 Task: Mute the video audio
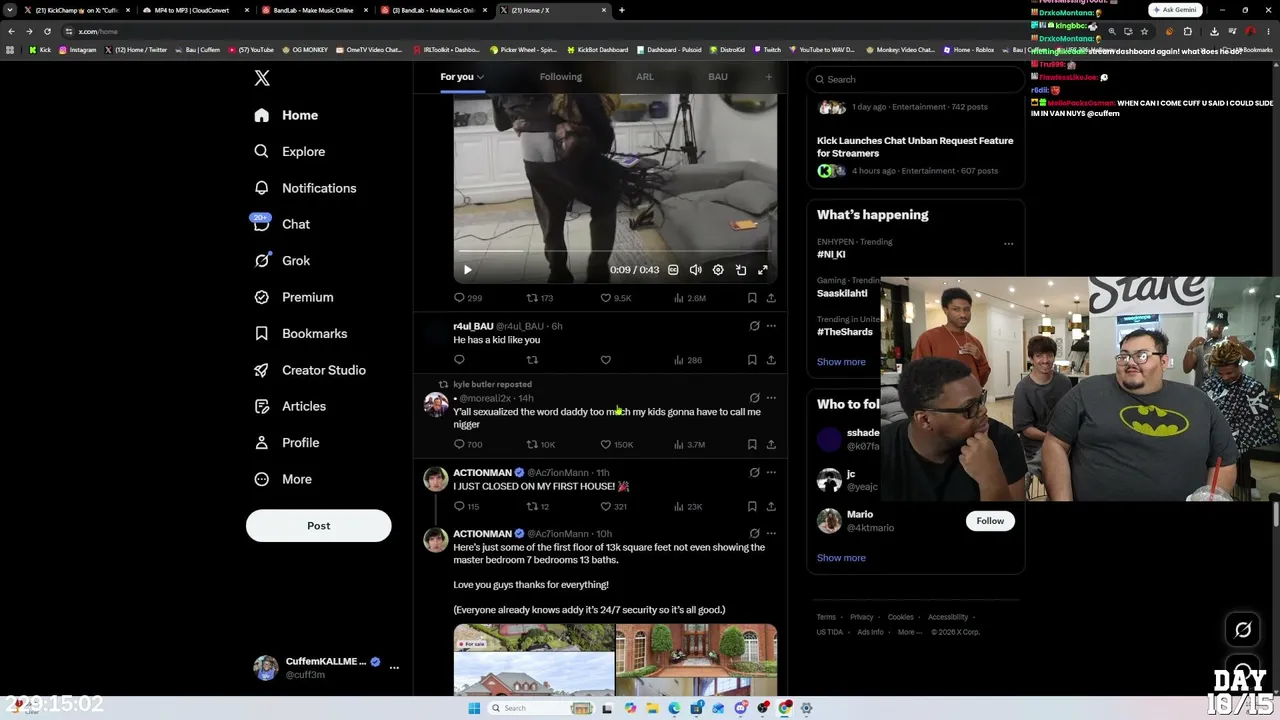pos(696,270)
